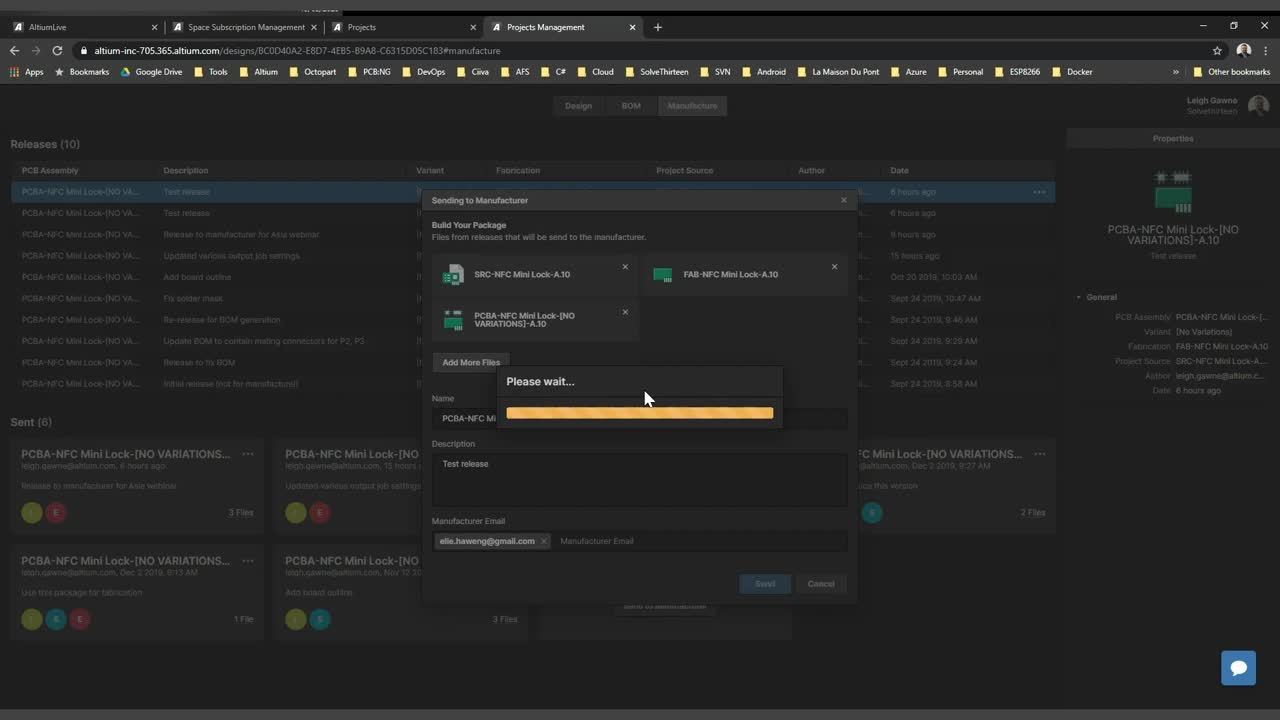Image resolution: width=1280 pixels, height=720 pixels.
Task: Select the Initial release (not for manufacture) row
Action: [x=532, y=384]
